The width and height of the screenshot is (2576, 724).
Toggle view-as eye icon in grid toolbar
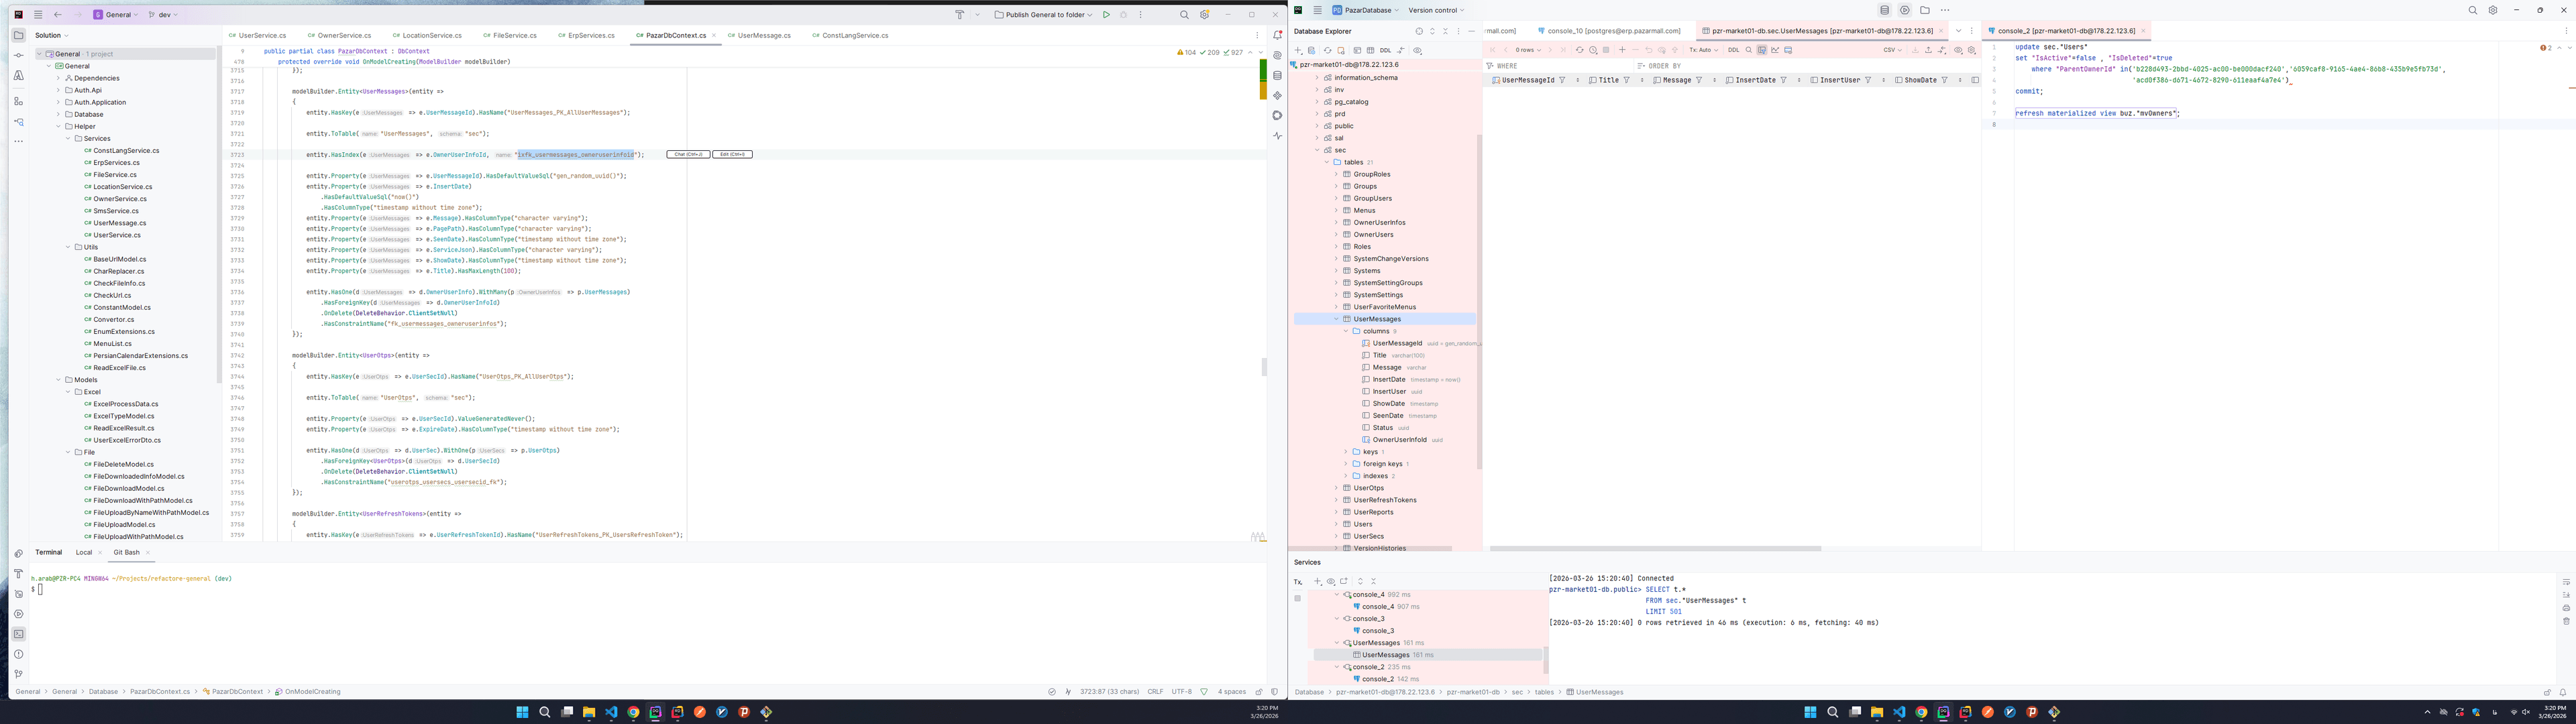pos(1958,50)
